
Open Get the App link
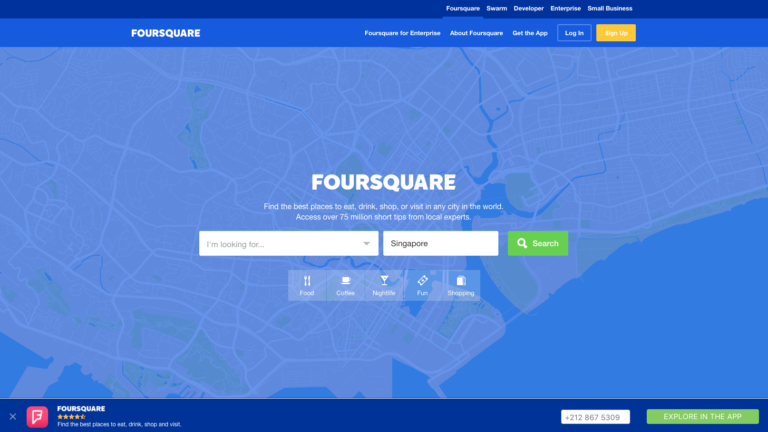530,33
